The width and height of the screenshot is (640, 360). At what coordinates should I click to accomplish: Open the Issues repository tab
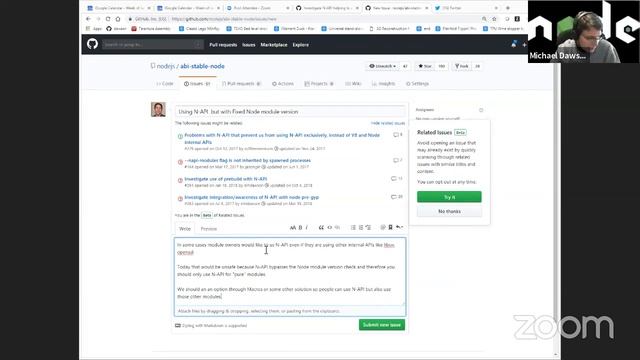click(197, 84)
